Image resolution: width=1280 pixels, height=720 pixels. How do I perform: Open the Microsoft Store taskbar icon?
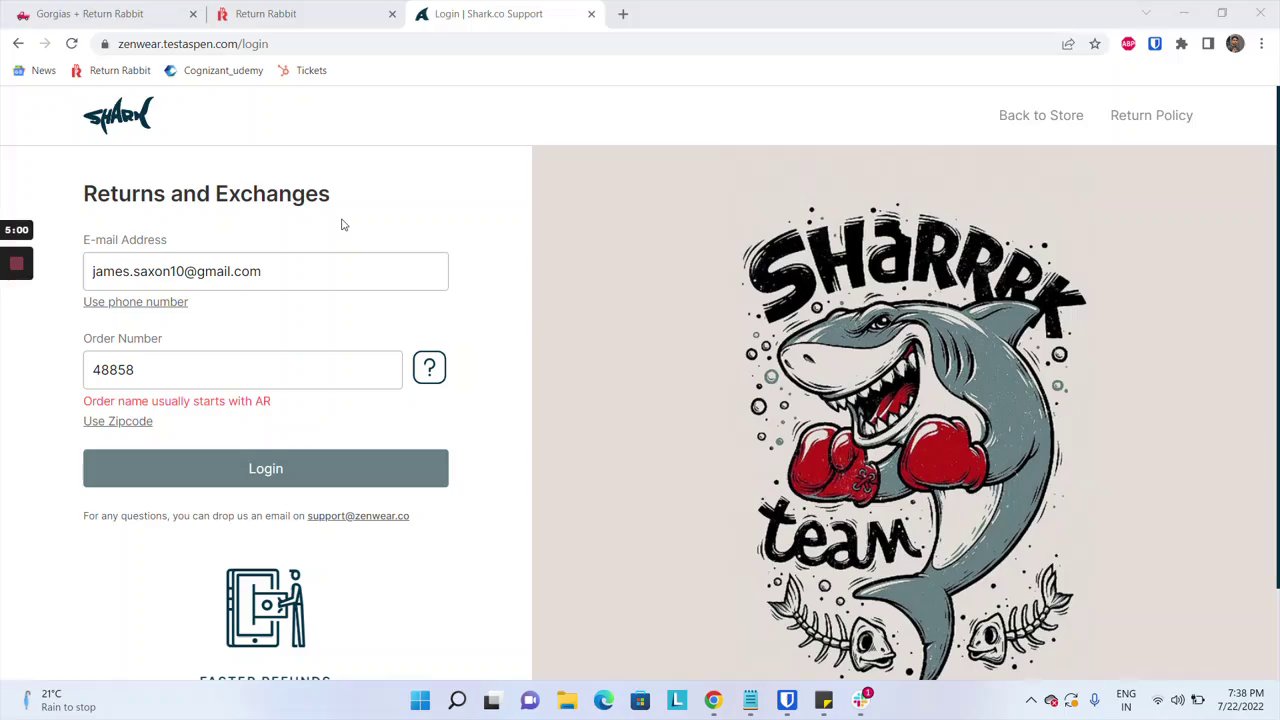[x=640, y=700]
